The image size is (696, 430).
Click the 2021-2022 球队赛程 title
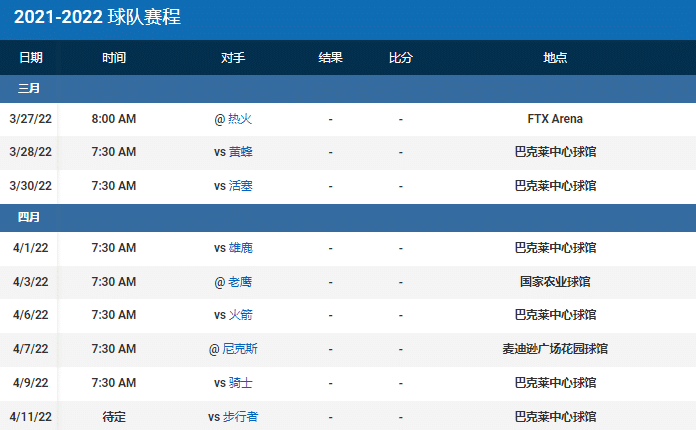pos(98,18)
